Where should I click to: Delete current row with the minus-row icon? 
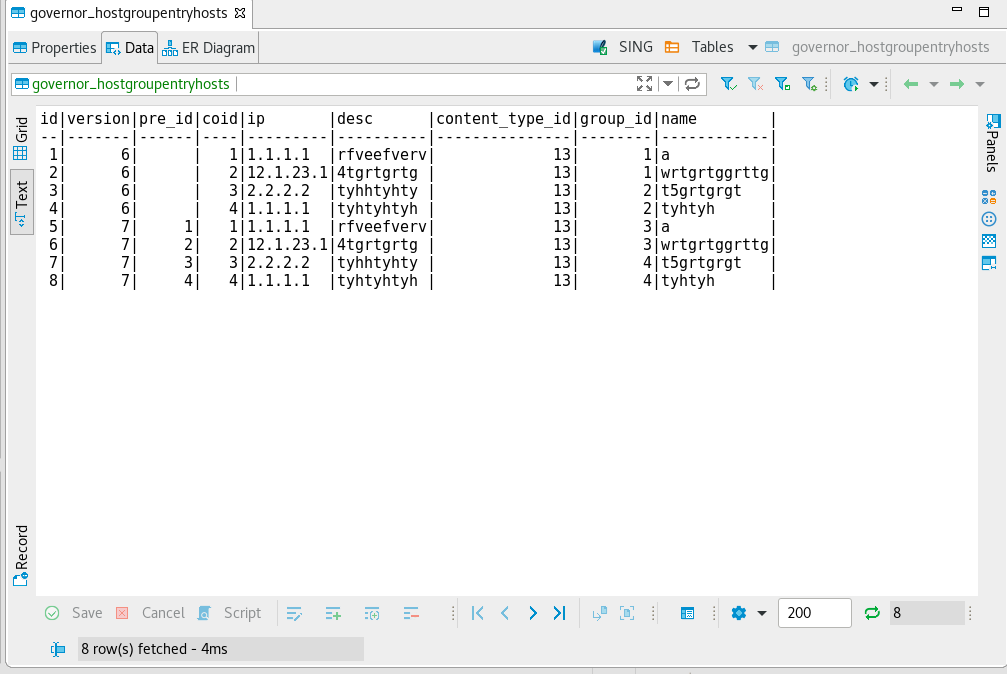click(411, 614)
